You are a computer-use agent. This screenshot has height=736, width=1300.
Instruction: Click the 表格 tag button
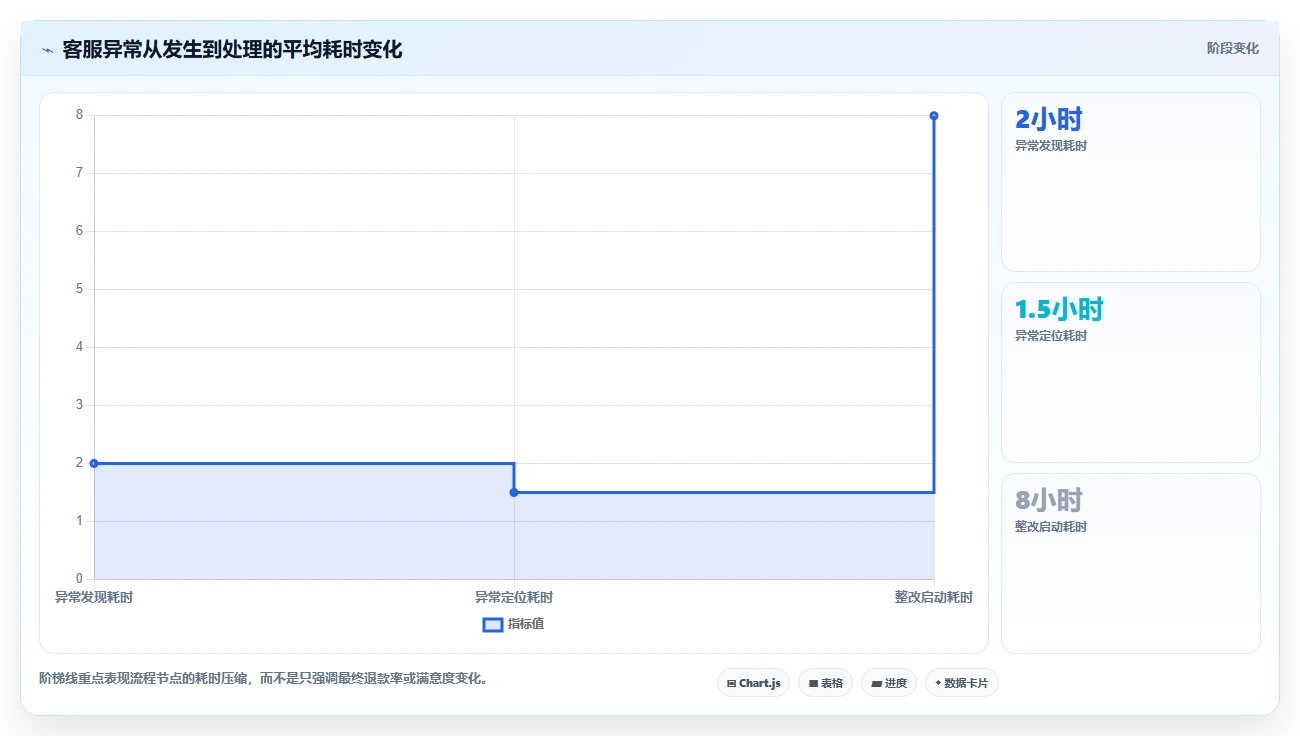825,683
